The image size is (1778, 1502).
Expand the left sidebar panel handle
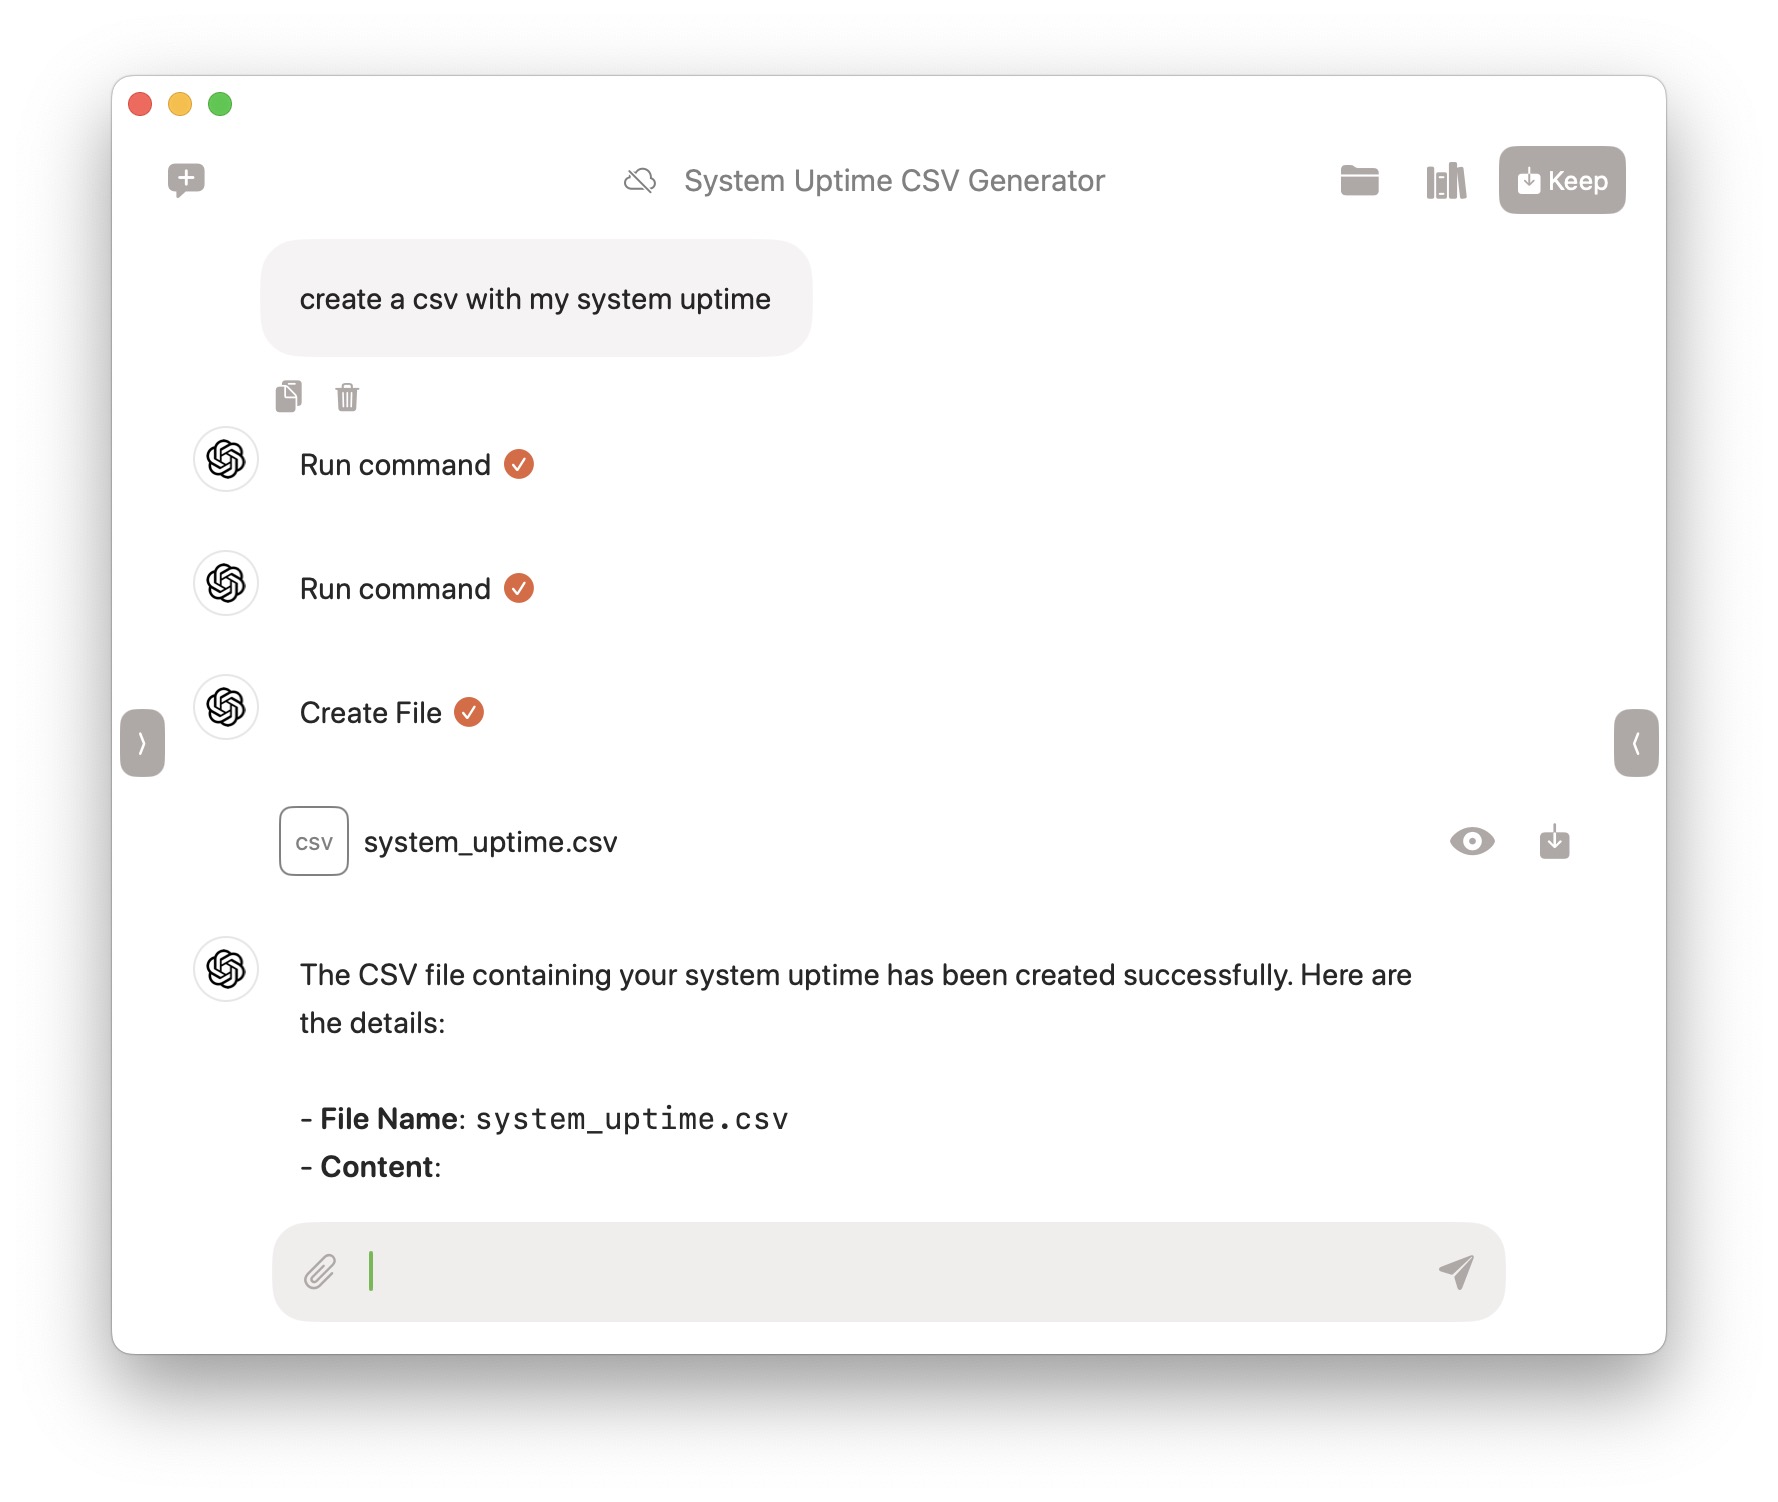142,743
